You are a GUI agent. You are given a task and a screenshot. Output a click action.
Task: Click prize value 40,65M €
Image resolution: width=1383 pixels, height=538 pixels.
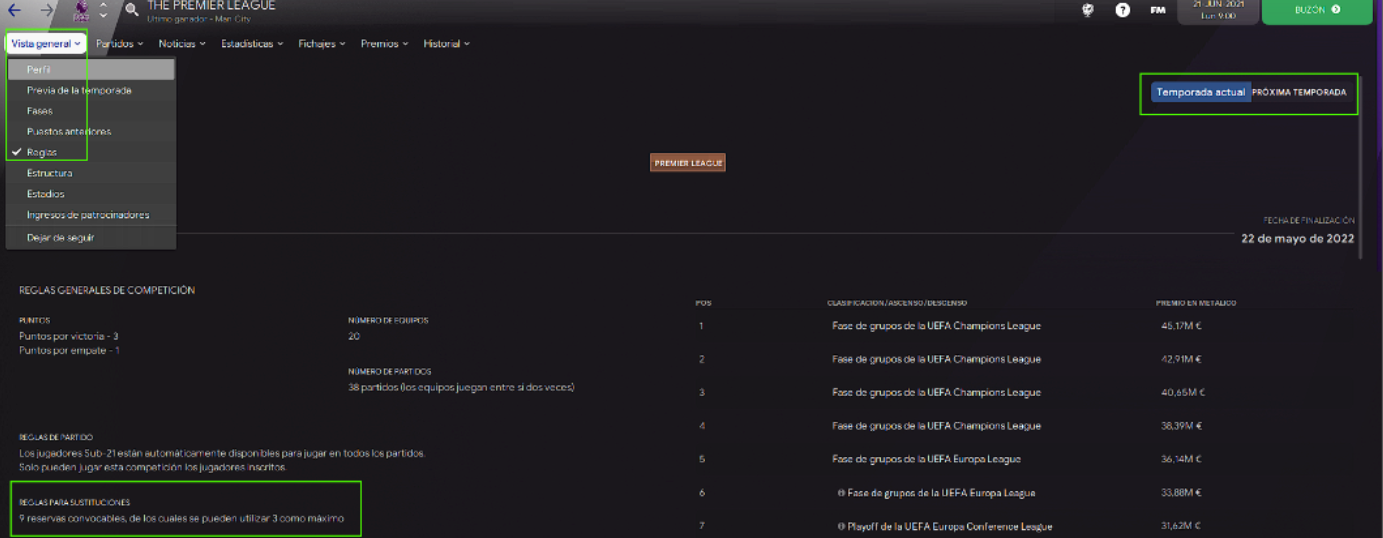tap(1183, 392)
